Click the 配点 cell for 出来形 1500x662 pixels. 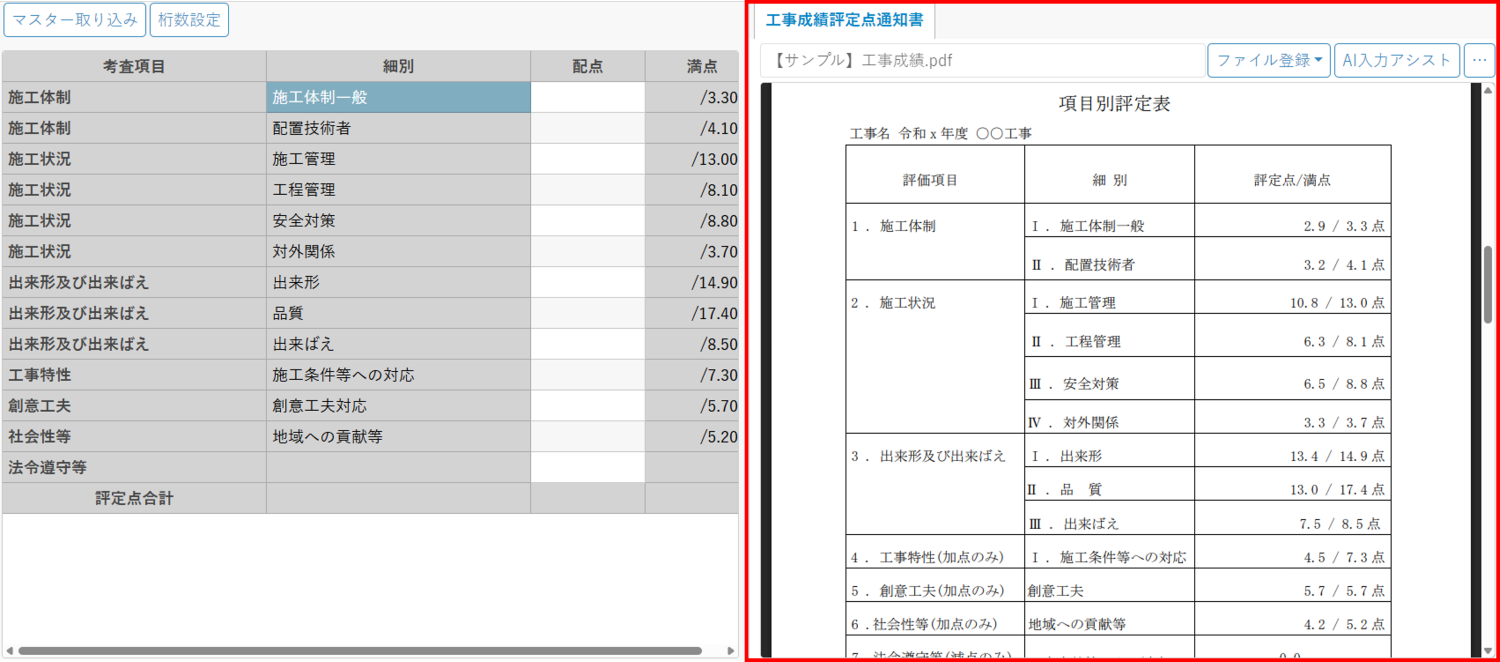coord(587,283)
